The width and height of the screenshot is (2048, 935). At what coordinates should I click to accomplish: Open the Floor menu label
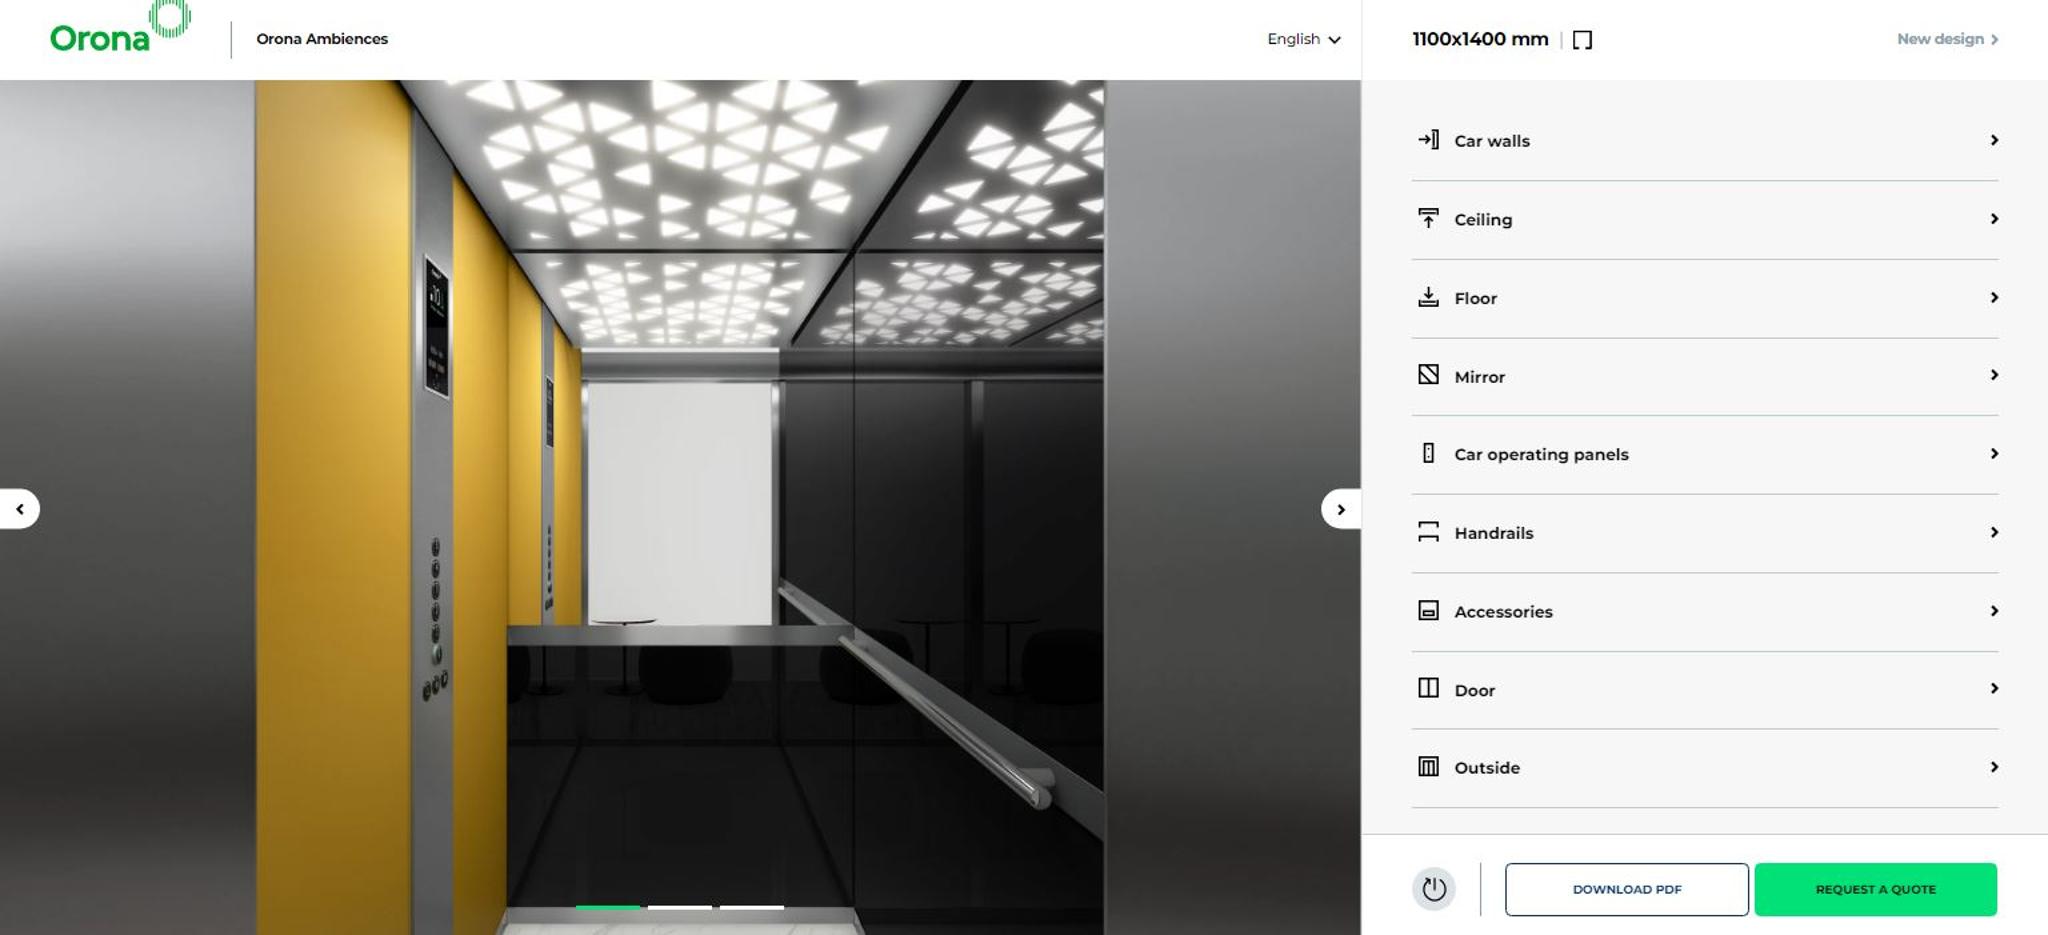pyautogui.click(x=1475, y=298)
